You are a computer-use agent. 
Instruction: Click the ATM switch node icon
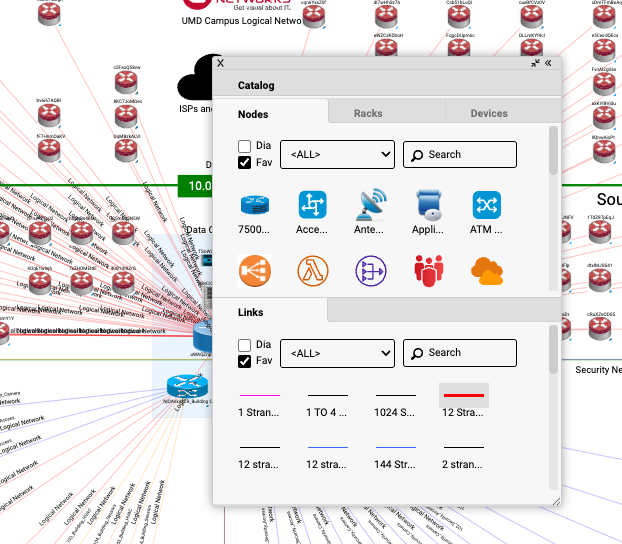coord(486,205)
